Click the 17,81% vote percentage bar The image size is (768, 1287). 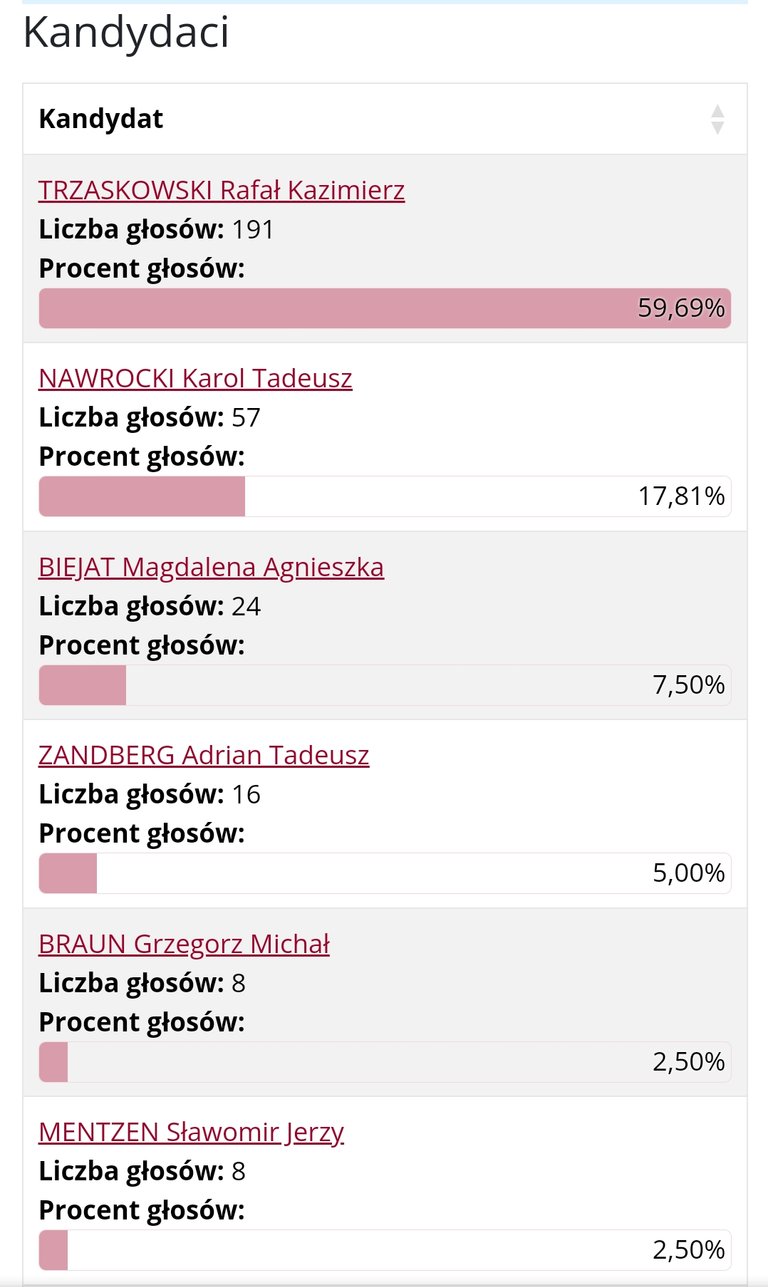point(385,496)
